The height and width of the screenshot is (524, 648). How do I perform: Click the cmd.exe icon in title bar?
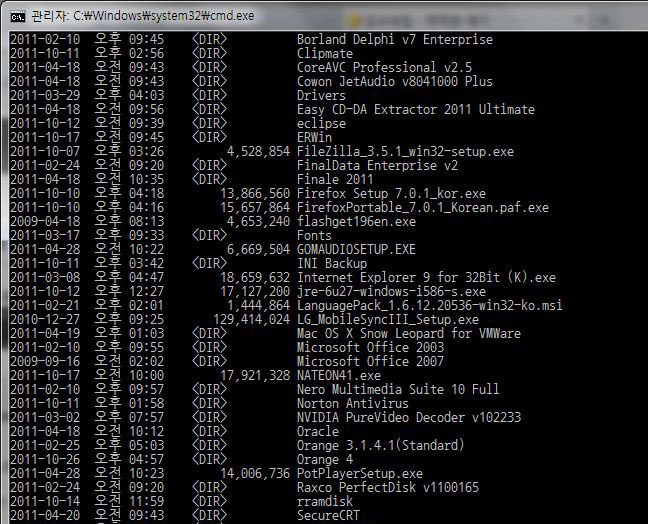pos(18,17)
